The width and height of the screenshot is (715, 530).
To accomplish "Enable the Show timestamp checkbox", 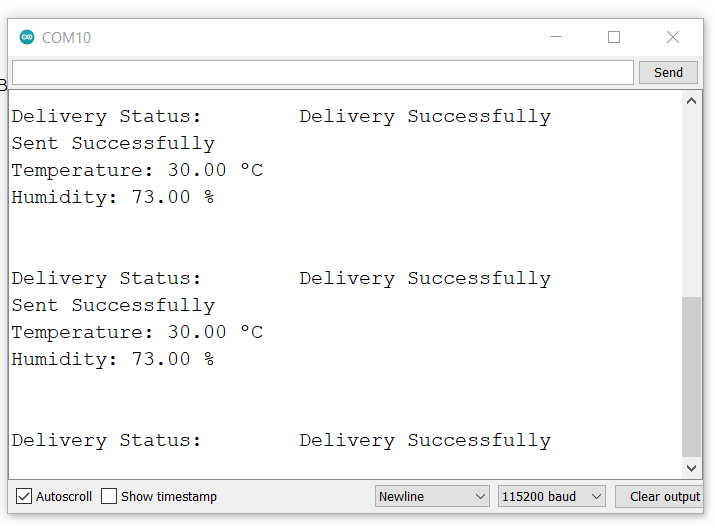I will [x=109, y=496].
